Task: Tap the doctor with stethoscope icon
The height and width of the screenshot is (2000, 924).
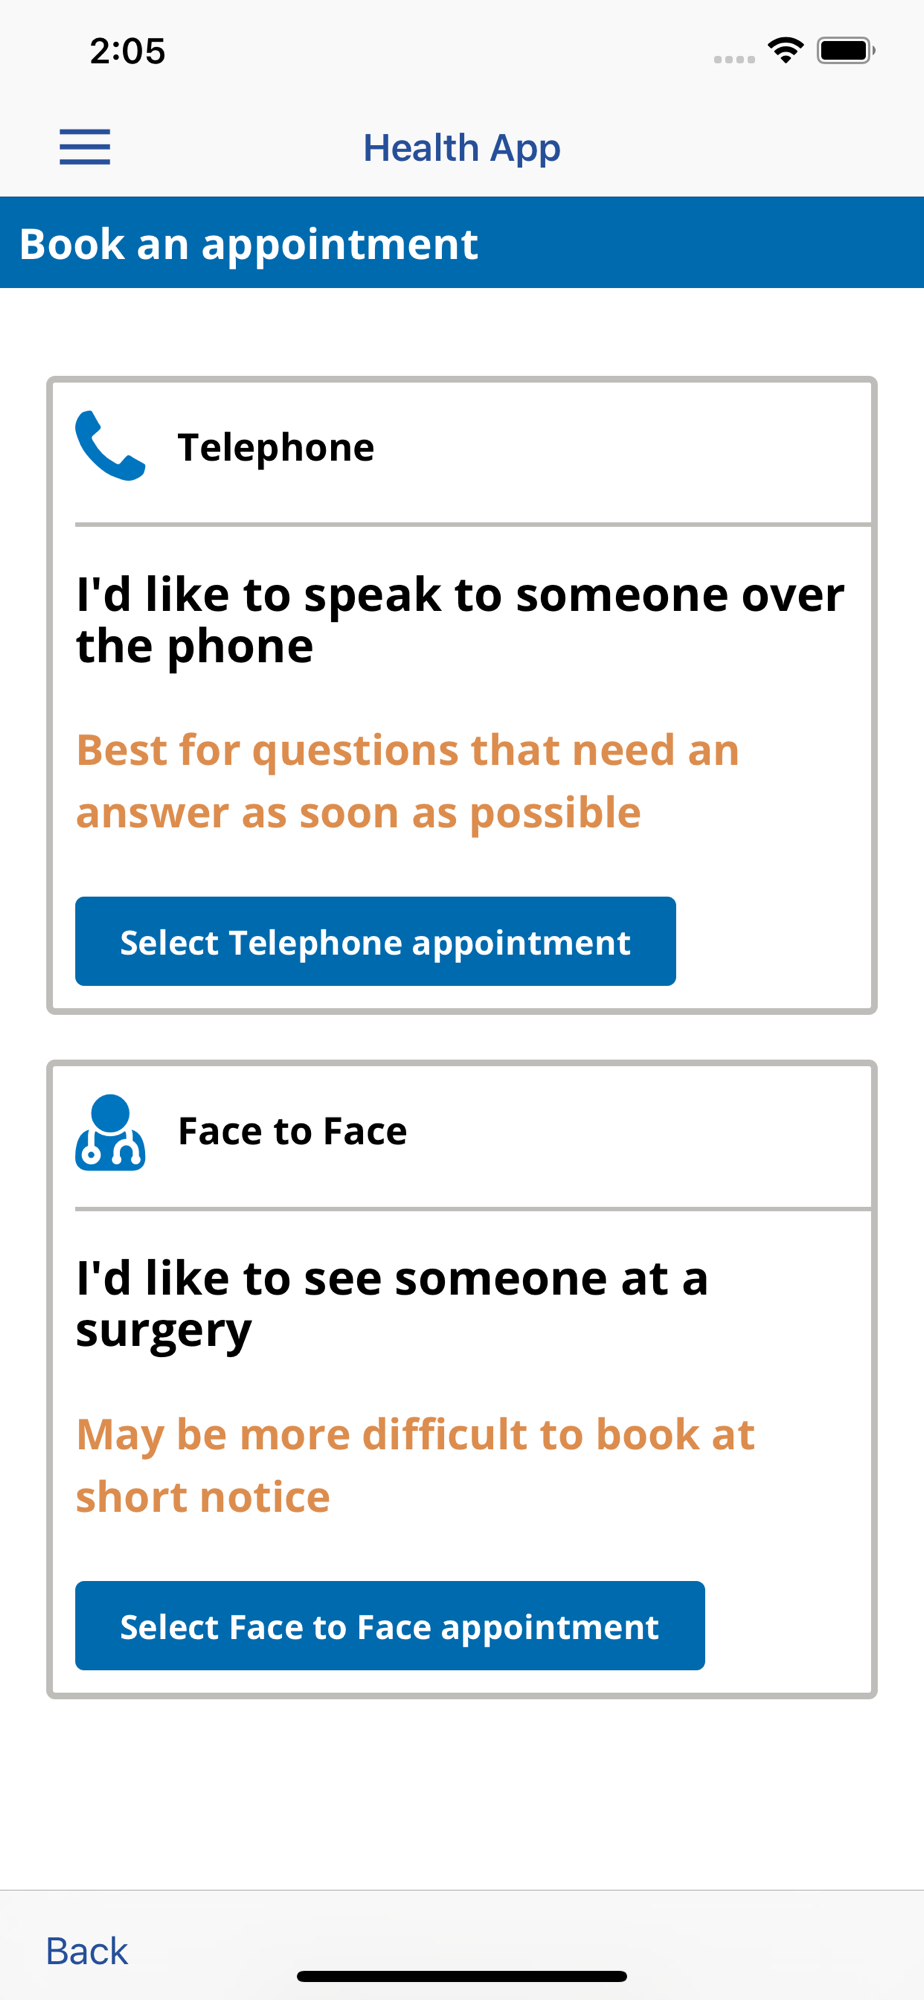Action: (110, 1132)
